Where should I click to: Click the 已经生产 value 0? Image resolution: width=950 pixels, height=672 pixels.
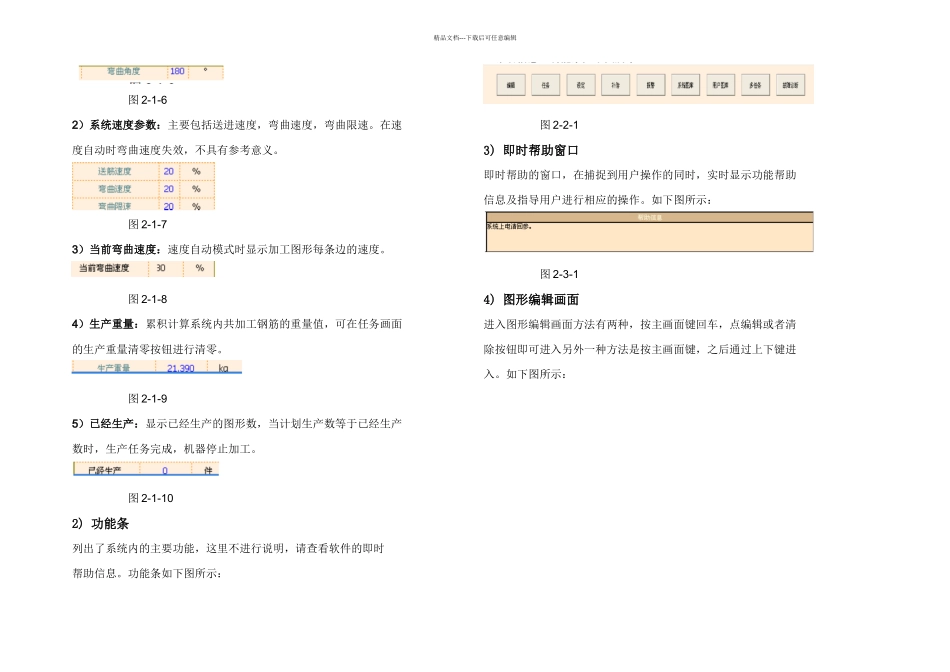tap(165, 470)
